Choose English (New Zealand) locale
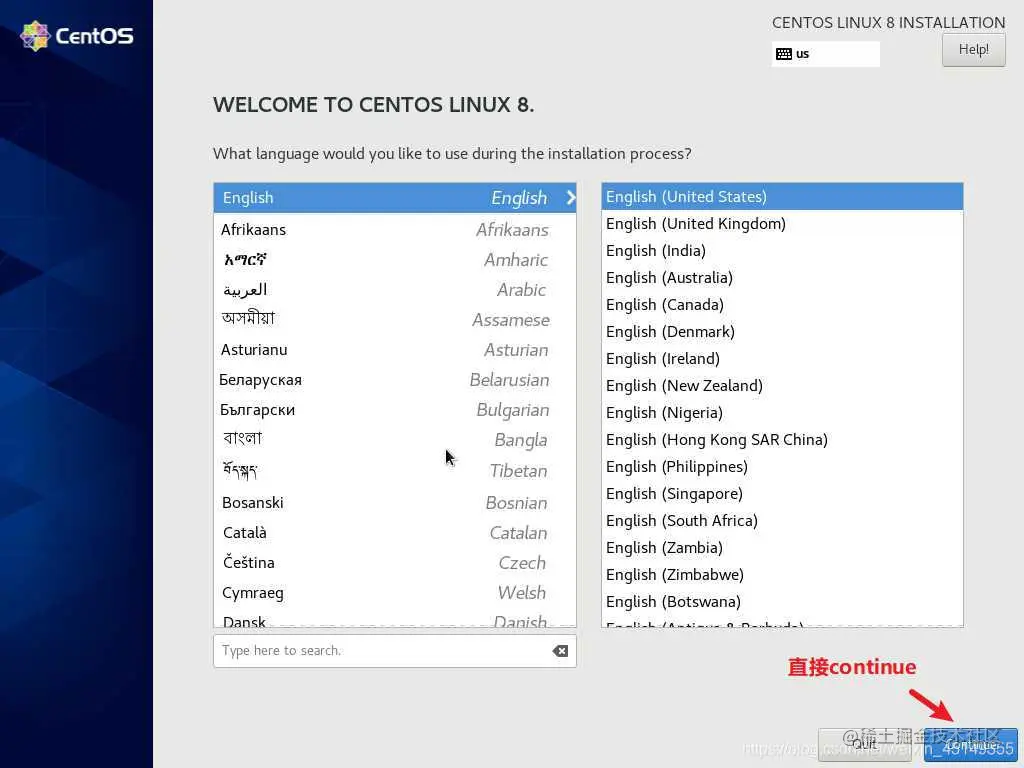The height and width of the screenshot is (768, 1024). coord(782,386)
